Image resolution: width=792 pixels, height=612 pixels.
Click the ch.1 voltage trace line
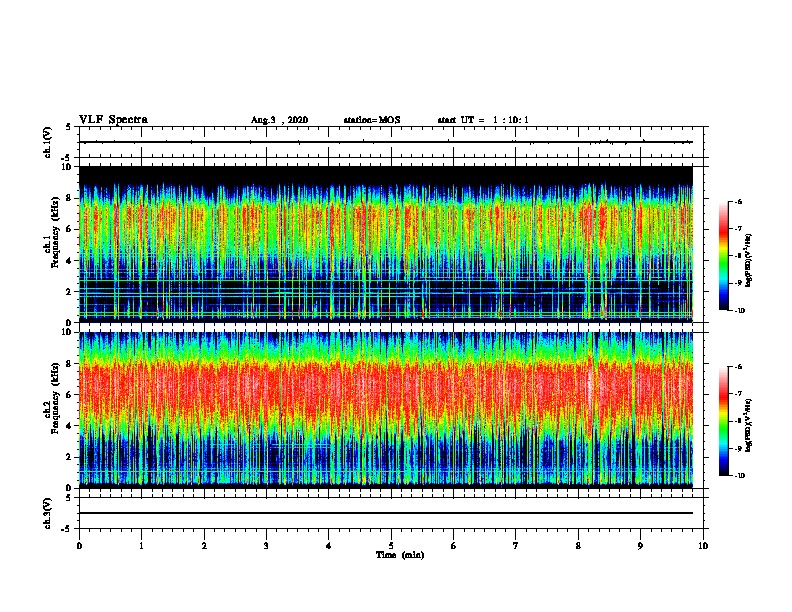[386, 142]
